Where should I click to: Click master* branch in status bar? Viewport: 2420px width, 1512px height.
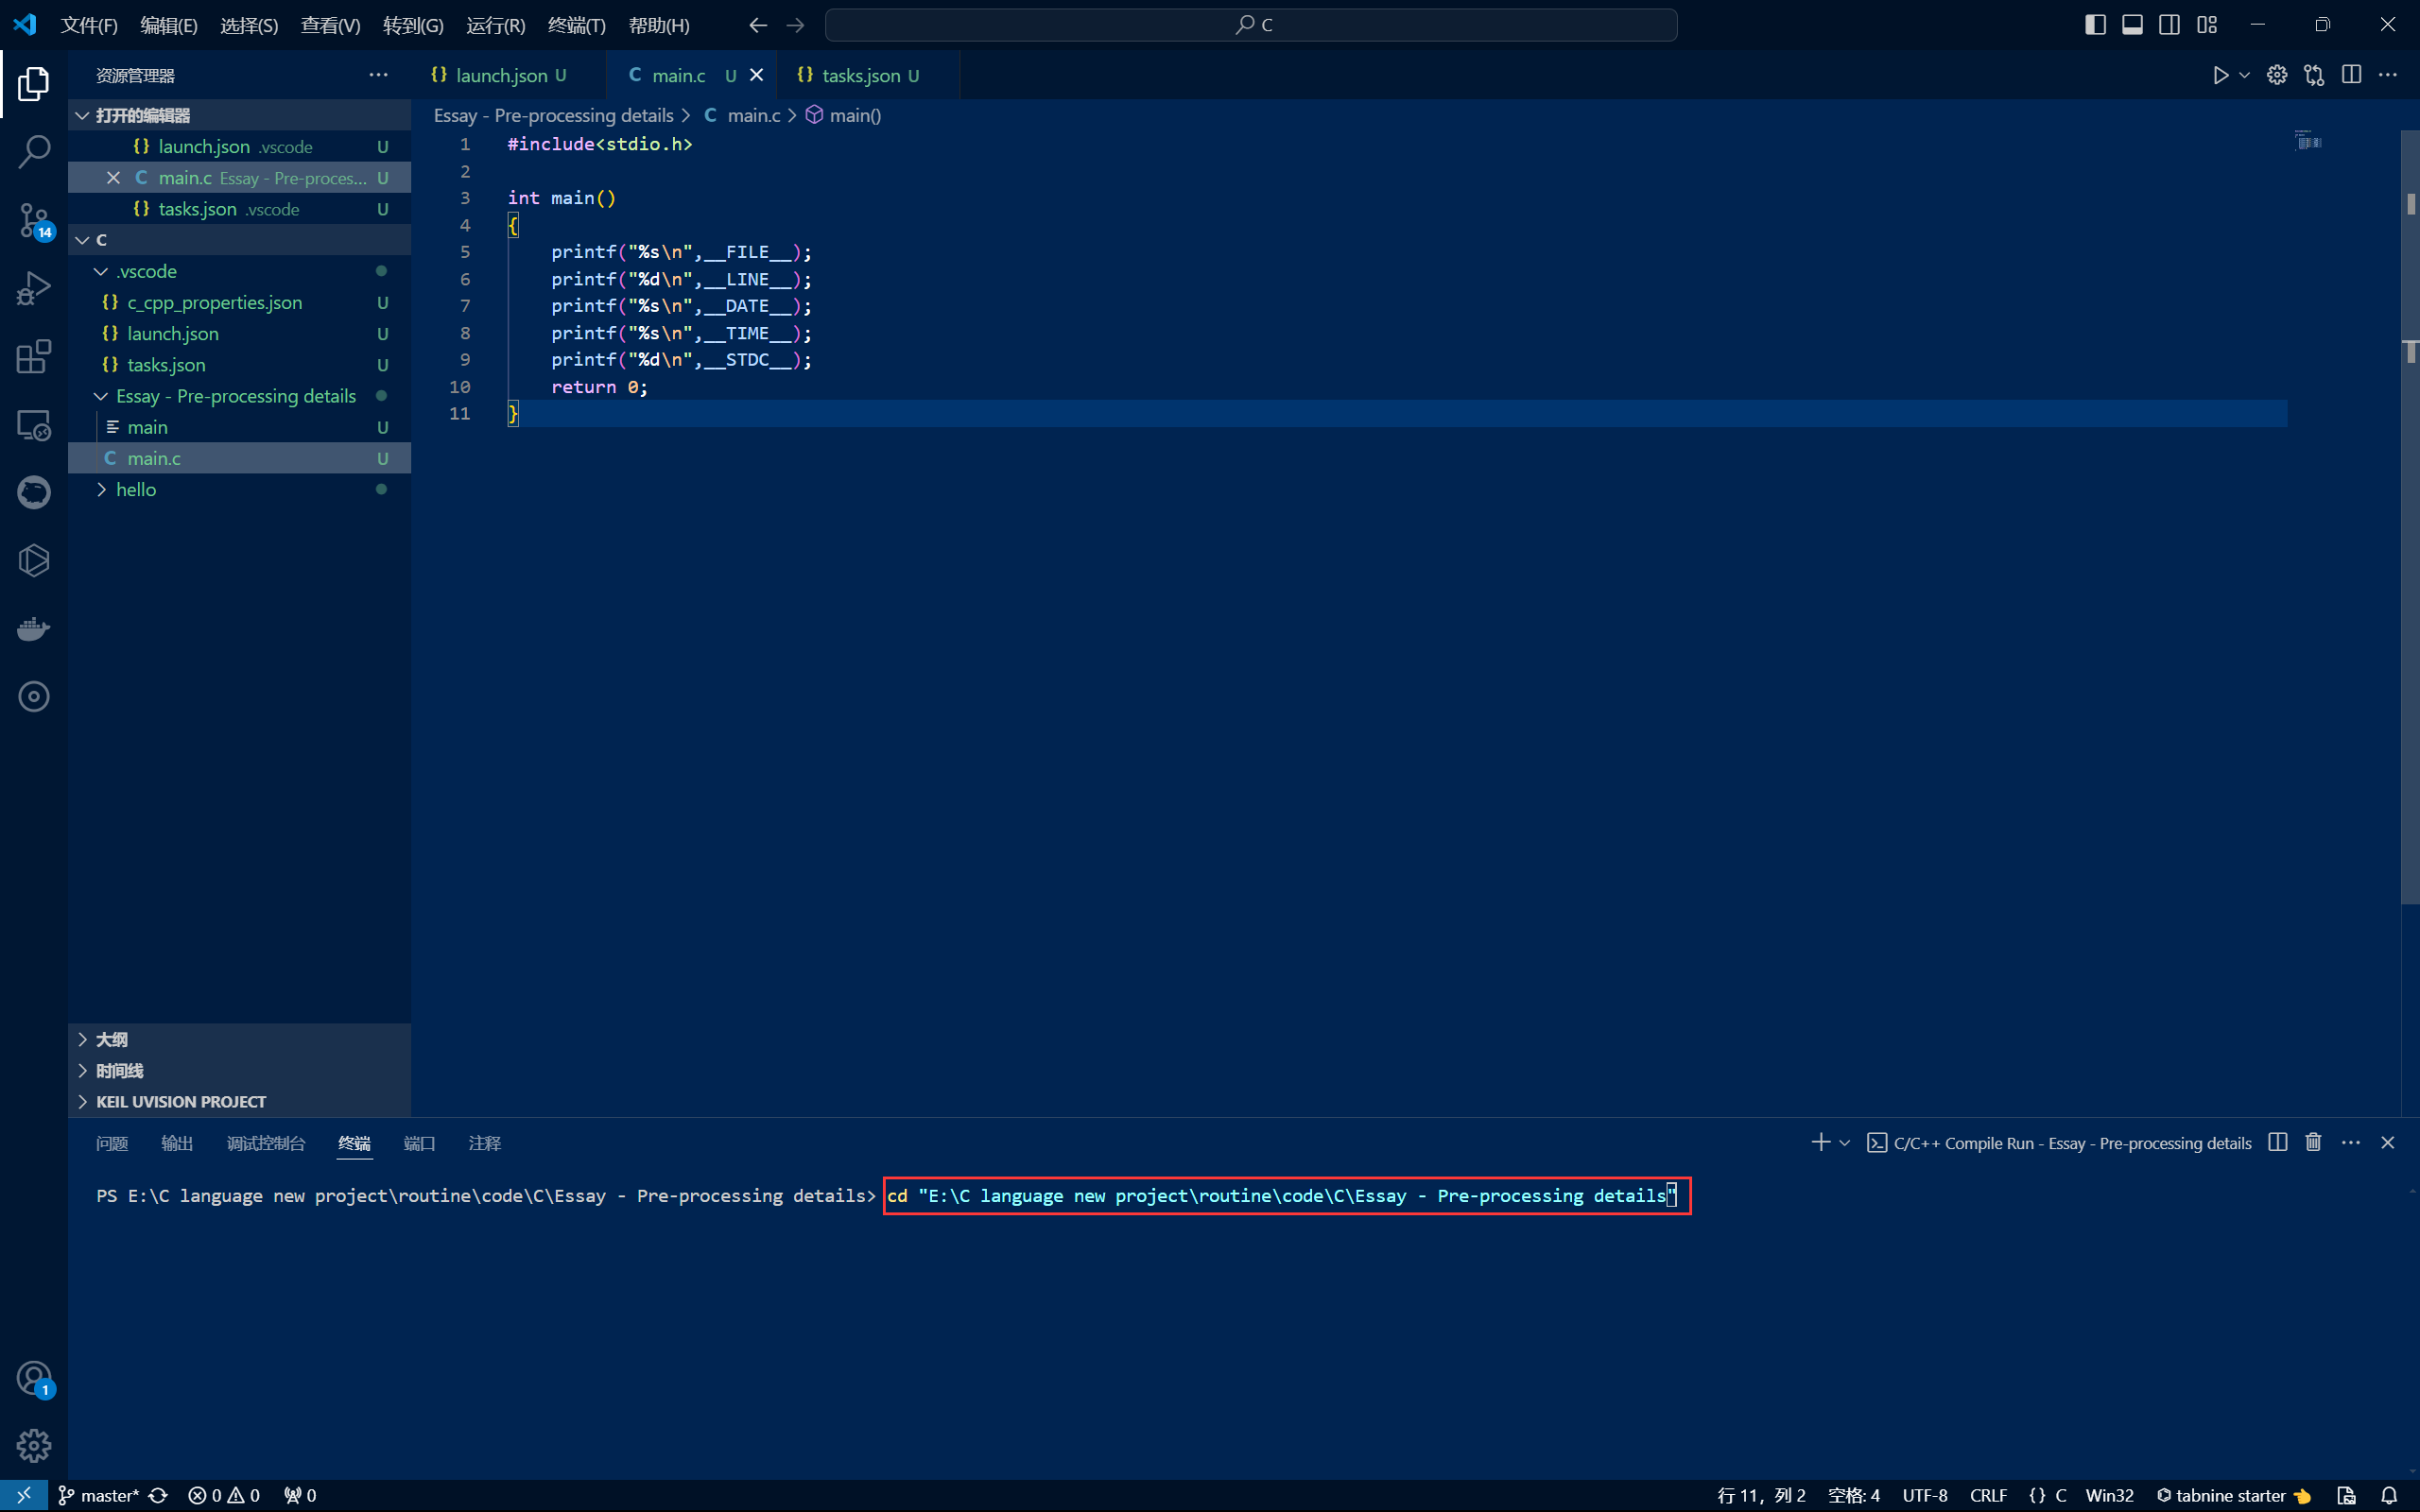pyautogui.click(x=99, y=1495)
